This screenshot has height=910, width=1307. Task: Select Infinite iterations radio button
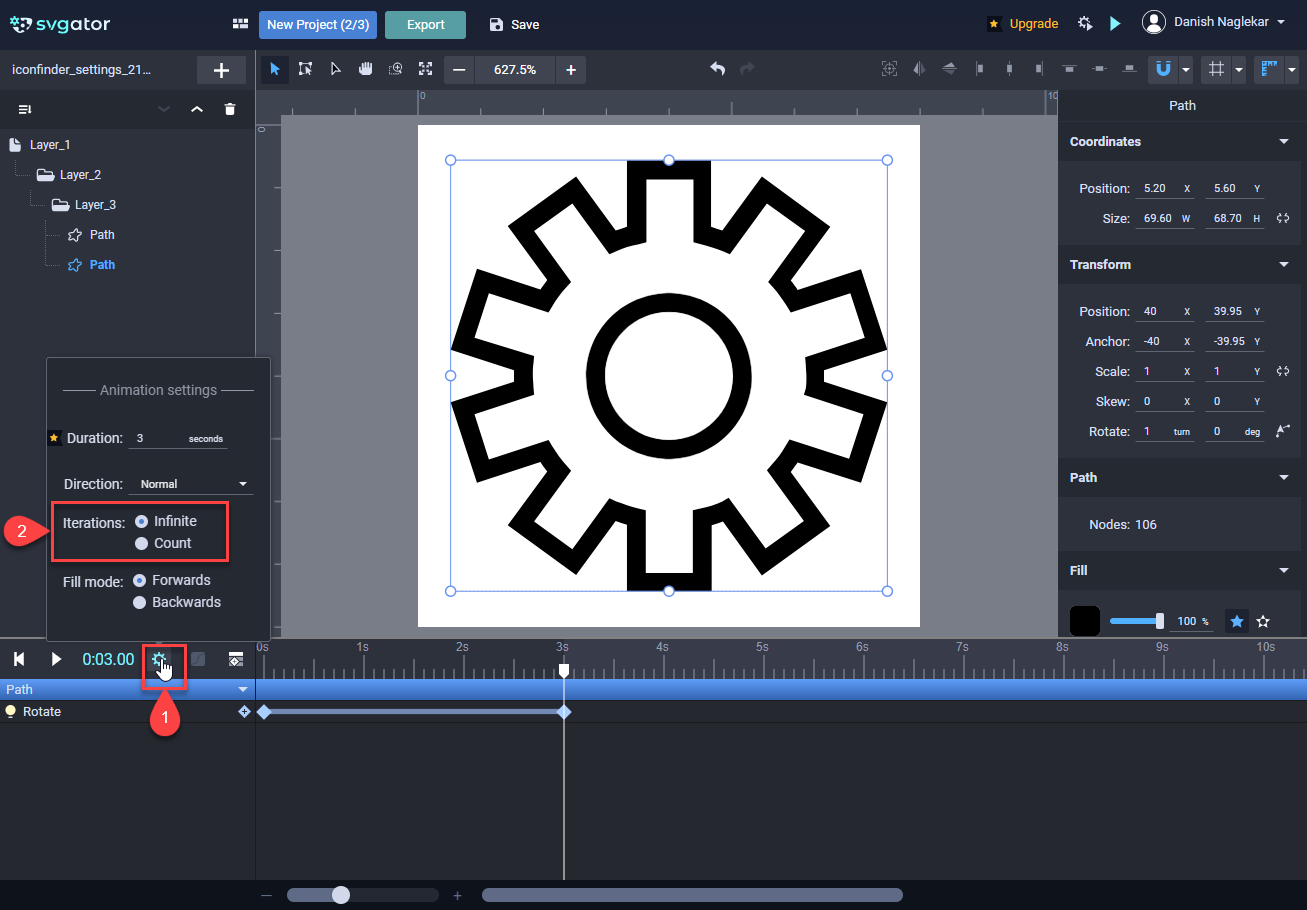(142, 521)
